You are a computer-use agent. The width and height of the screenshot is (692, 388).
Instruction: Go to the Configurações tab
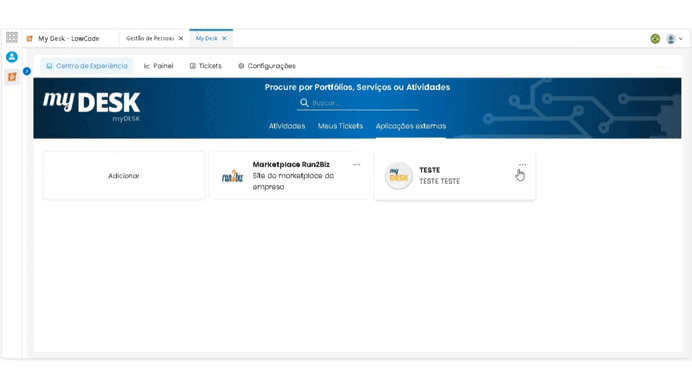point(267,66)
